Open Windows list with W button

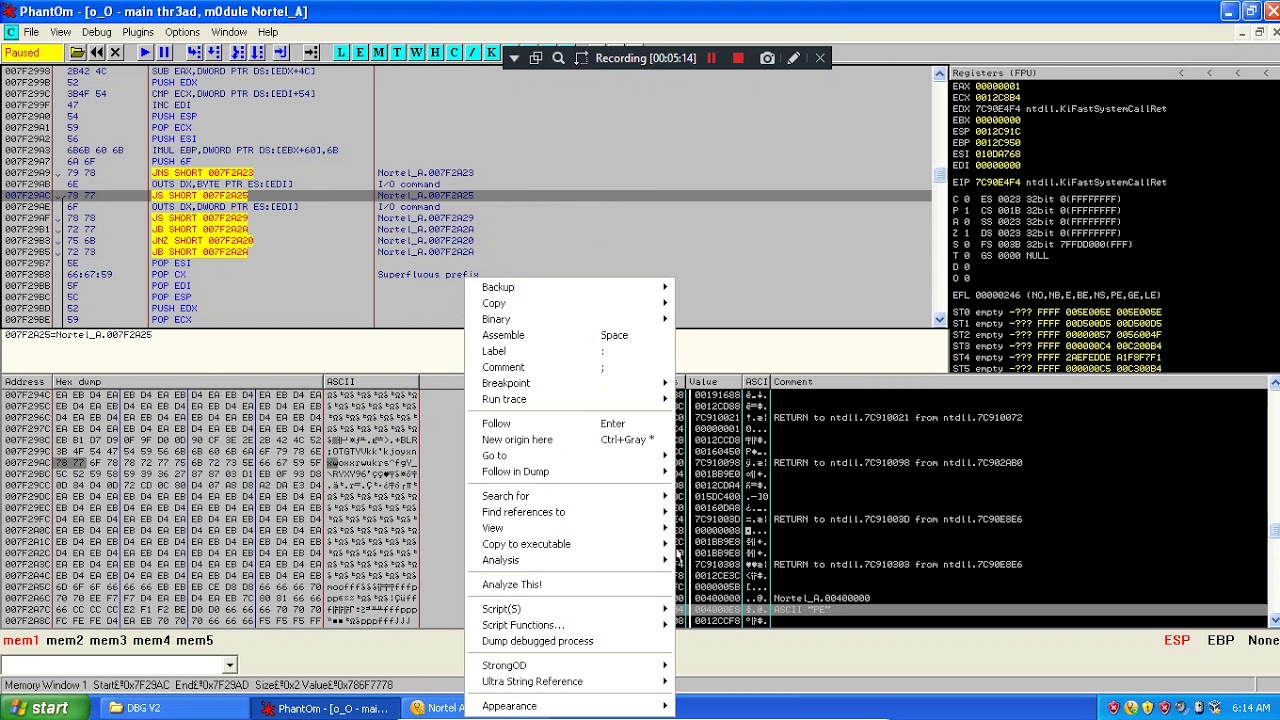(416, 52)
